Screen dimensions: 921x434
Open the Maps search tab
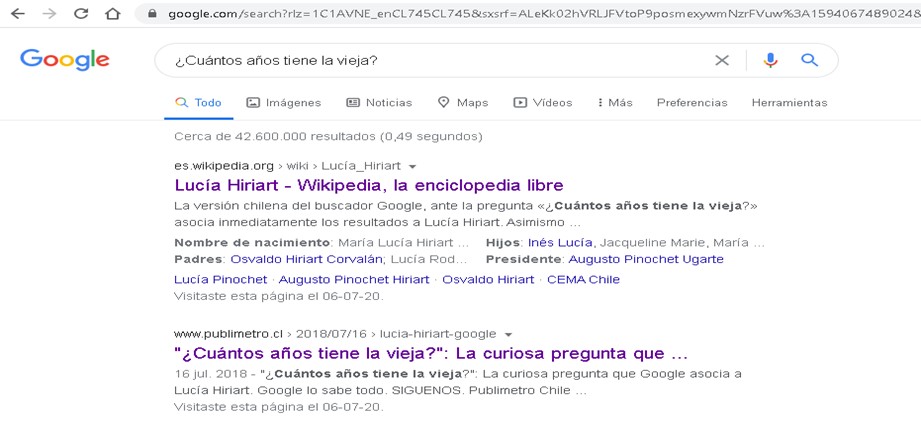click(x=463, y=102)
